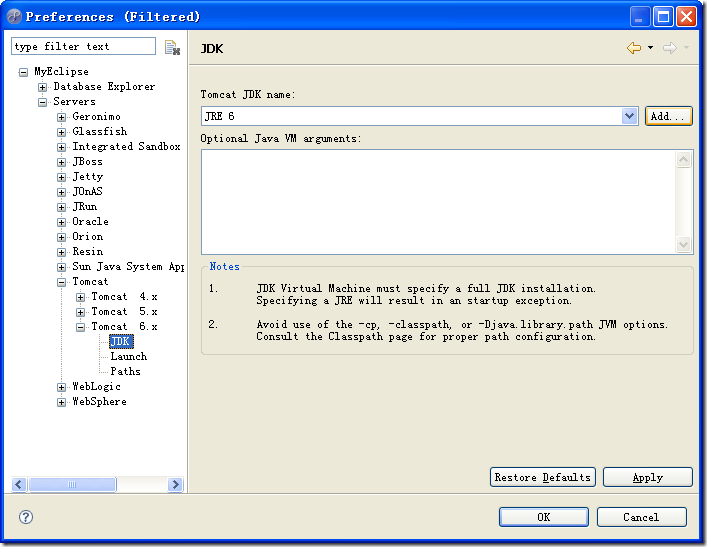
Task: Open the back history dropdown arrow
Action: (650, 47)
